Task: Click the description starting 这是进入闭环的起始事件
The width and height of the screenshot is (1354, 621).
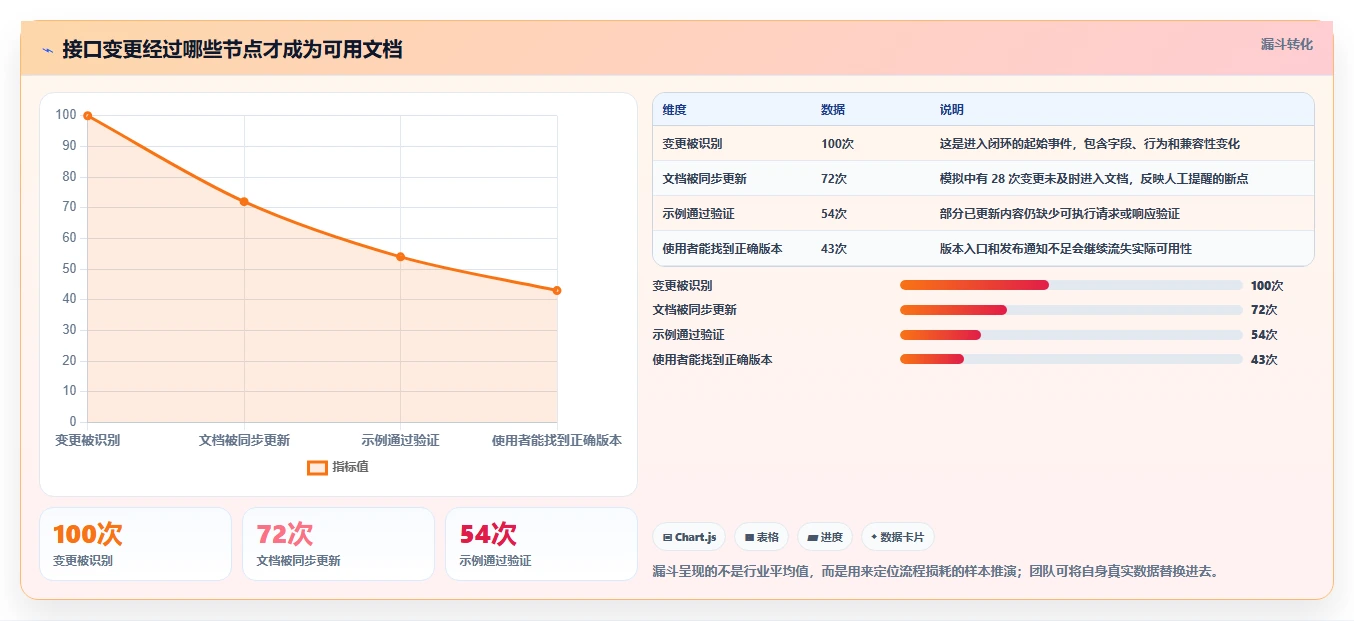Action: point(1089,144)
